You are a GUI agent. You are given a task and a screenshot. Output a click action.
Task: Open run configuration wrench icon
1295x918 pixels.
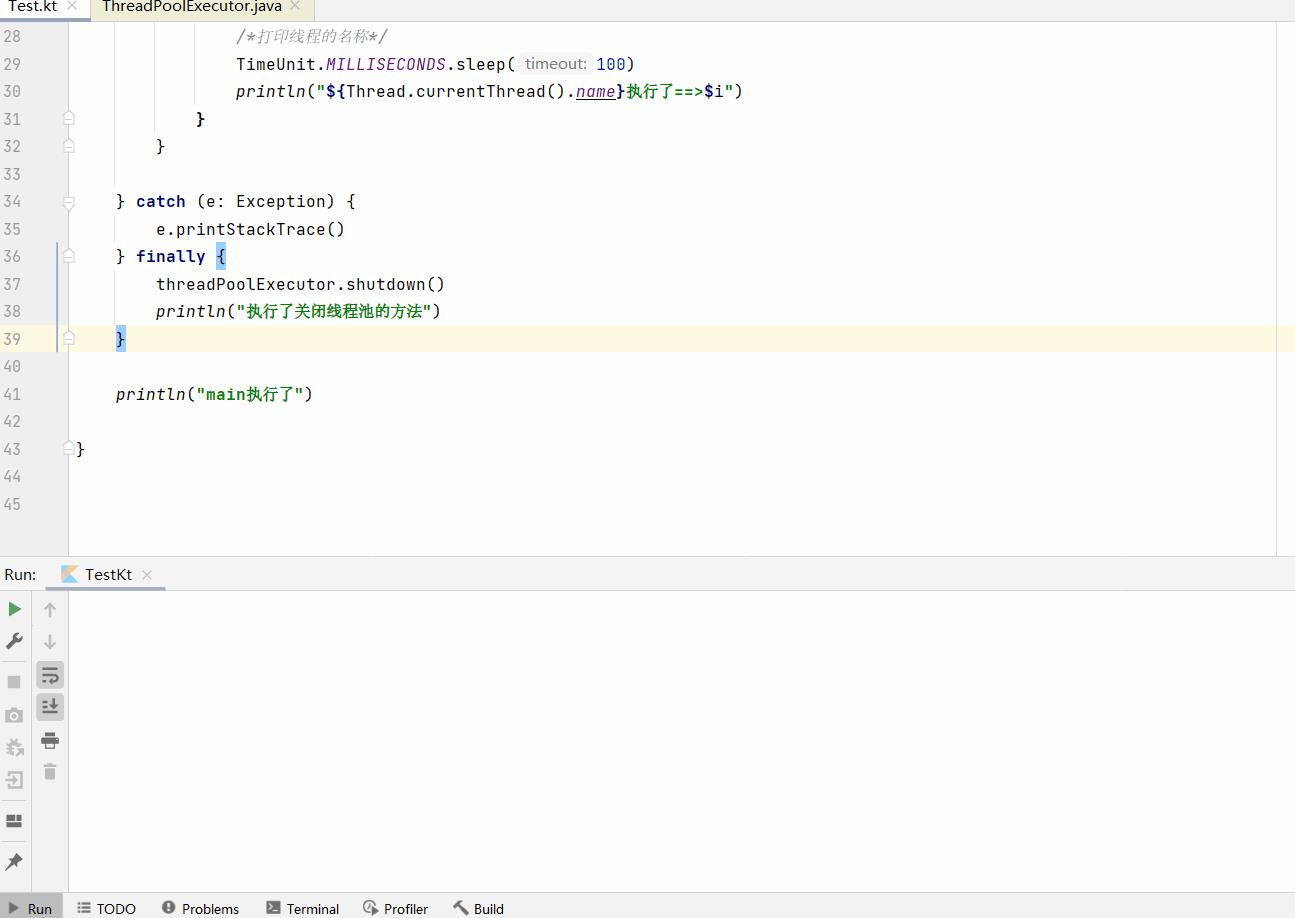pos(14,640)
